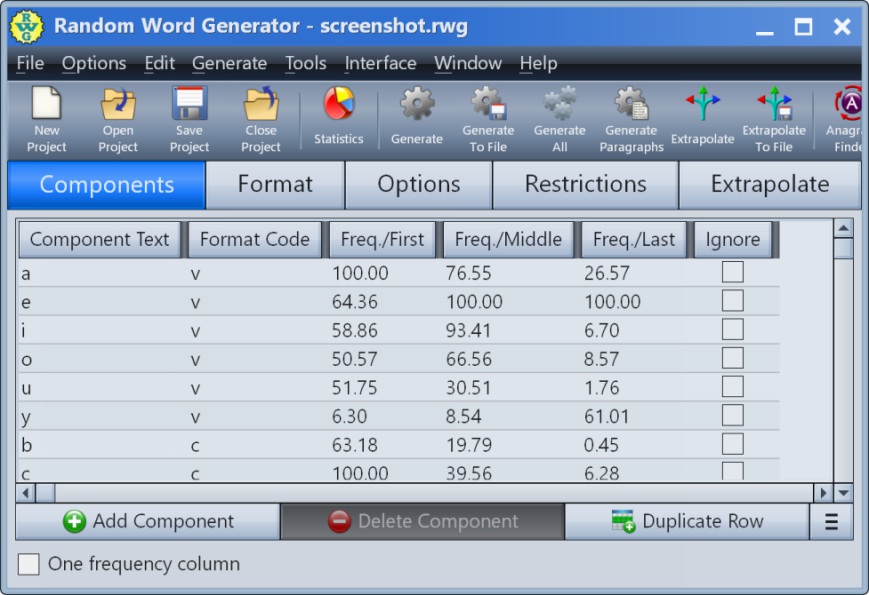
Task: Enable the One frequency column checkbox
Action: tap(30, 564)
